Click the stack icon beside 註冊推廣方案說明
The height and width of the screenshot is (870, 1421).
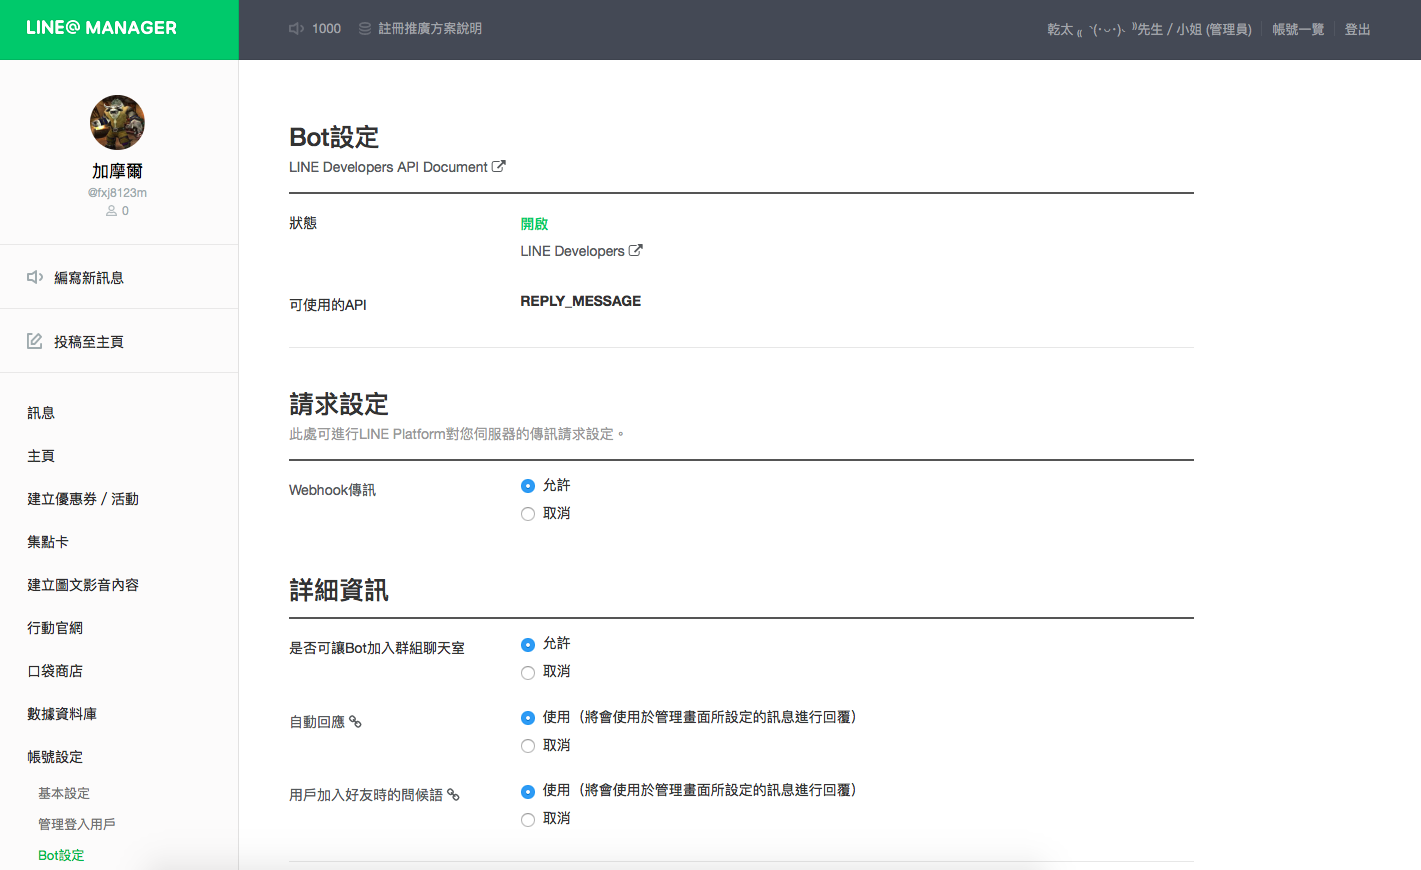pos(365,29)
